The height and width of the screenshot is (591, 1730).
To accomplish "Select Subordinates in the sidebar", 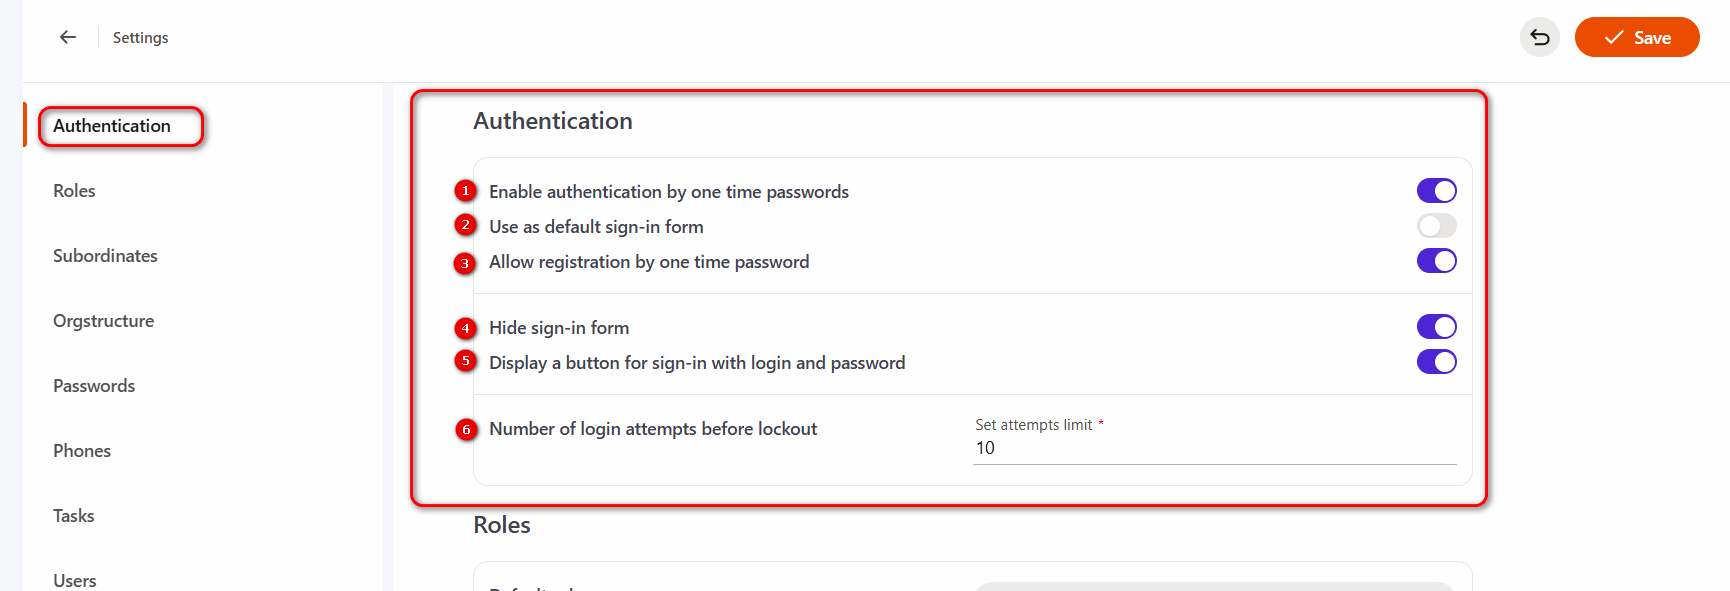I will 105,256.
